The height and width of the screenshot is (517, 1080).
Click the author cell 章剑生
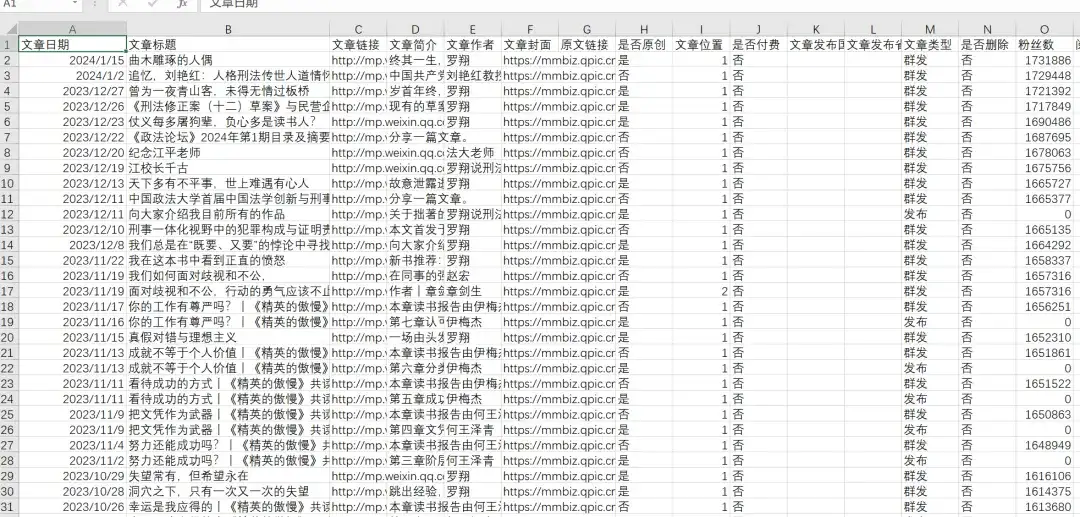(x=472, y=291)
